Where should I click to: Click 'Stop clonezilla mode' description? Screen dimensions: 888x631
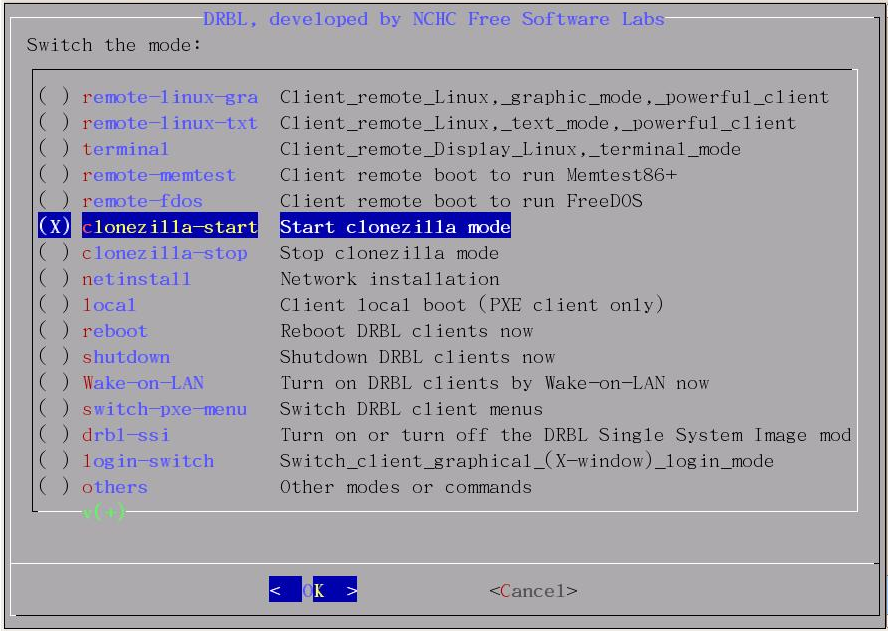pos(389,253)
